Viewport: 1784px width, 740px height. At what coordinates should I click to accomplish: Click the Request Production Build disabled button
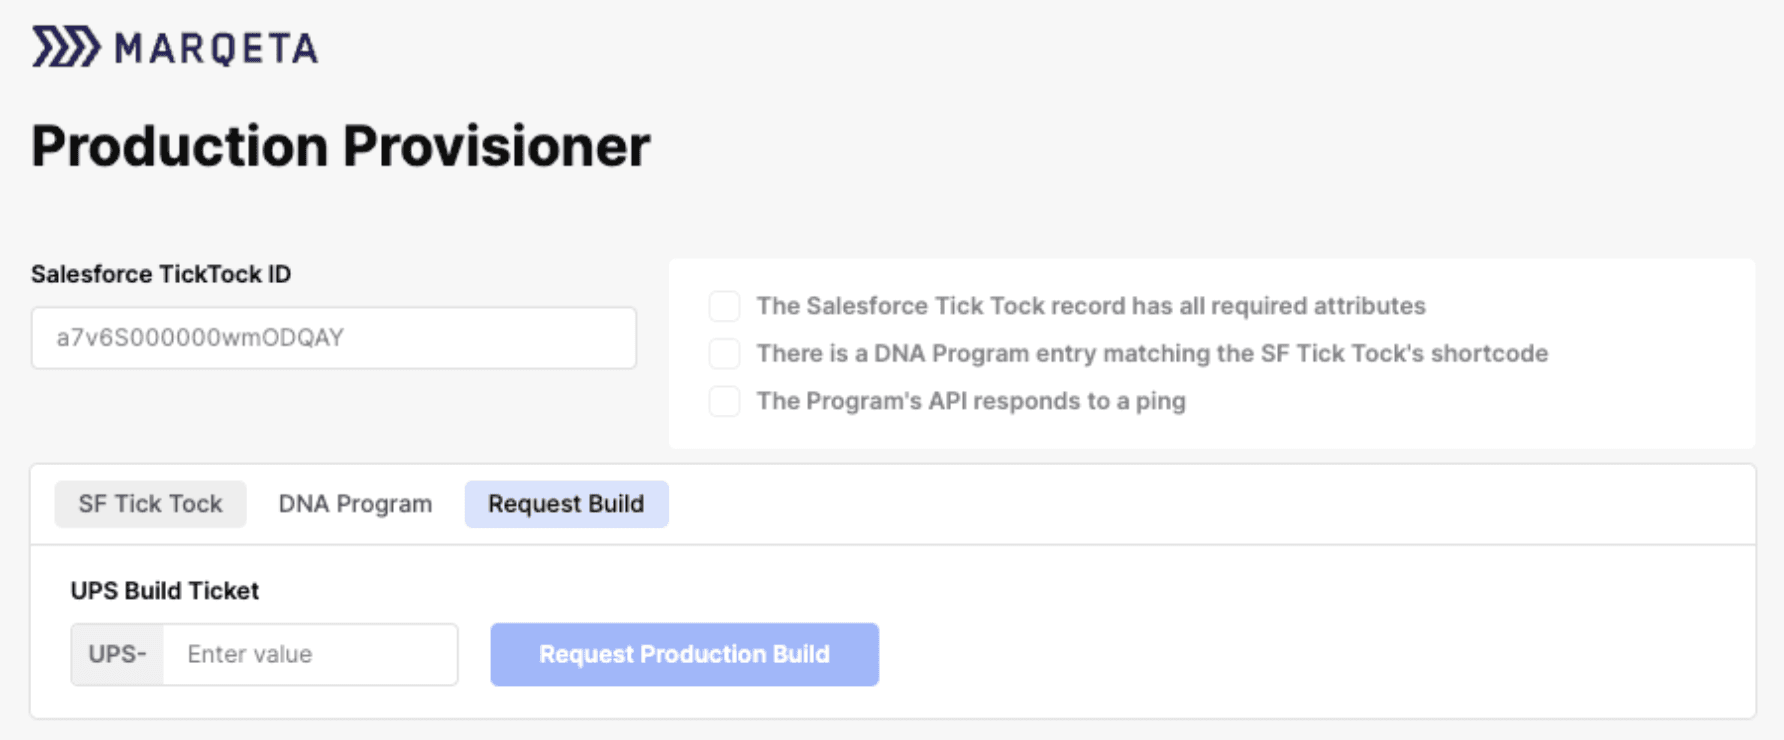tap(684, 654)
